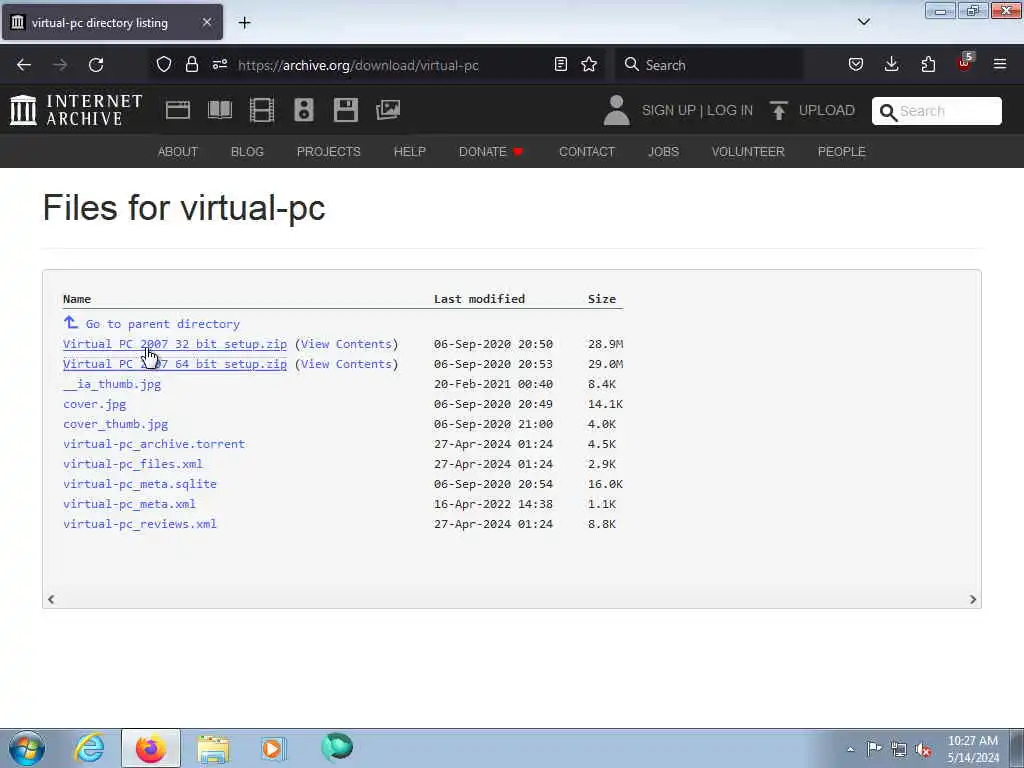Open the Firefox hamburger menu
The image size is (1024, 768).
(1000, 64)
